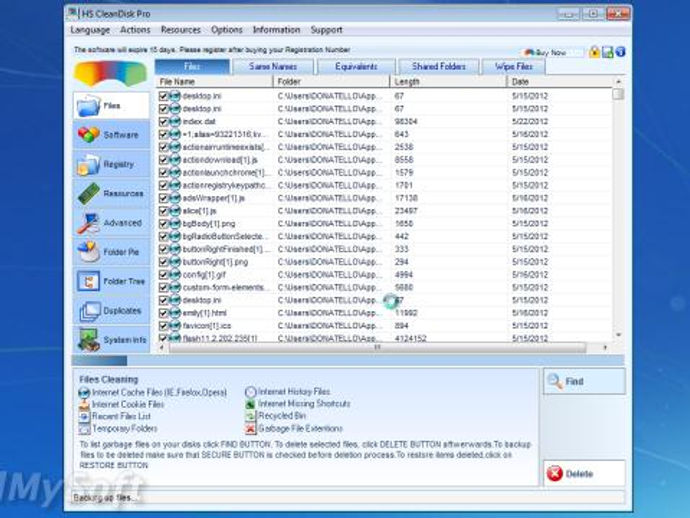Click the Buy Now button
This screenshot has width=690, height=518.
tap(552, 52)
